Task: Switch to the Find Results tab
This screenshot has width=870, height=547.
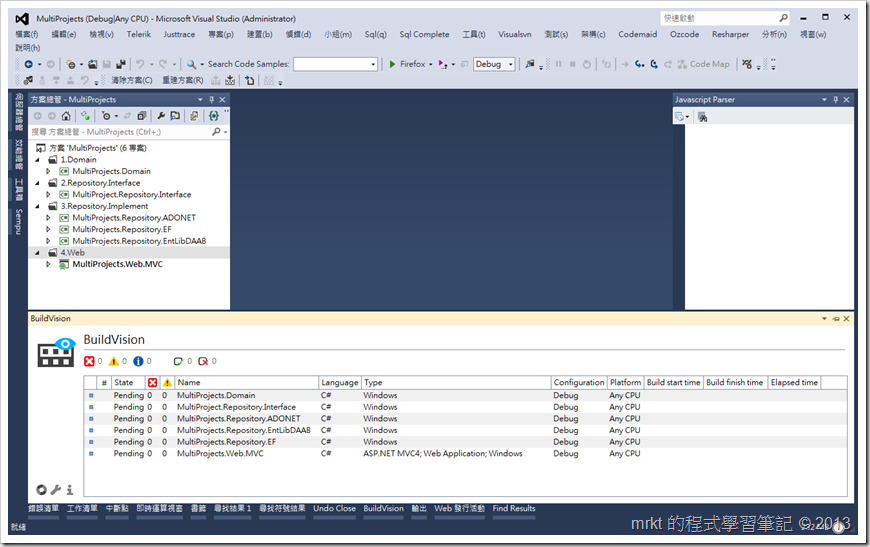Action: click(514, 509)
